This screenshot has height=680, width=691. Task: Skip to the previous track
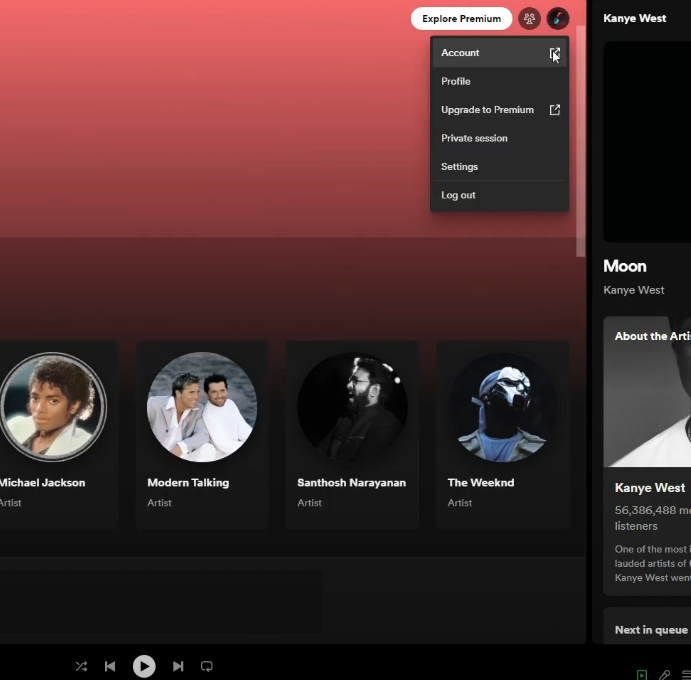pyautogui.click(x=110, y=666)
